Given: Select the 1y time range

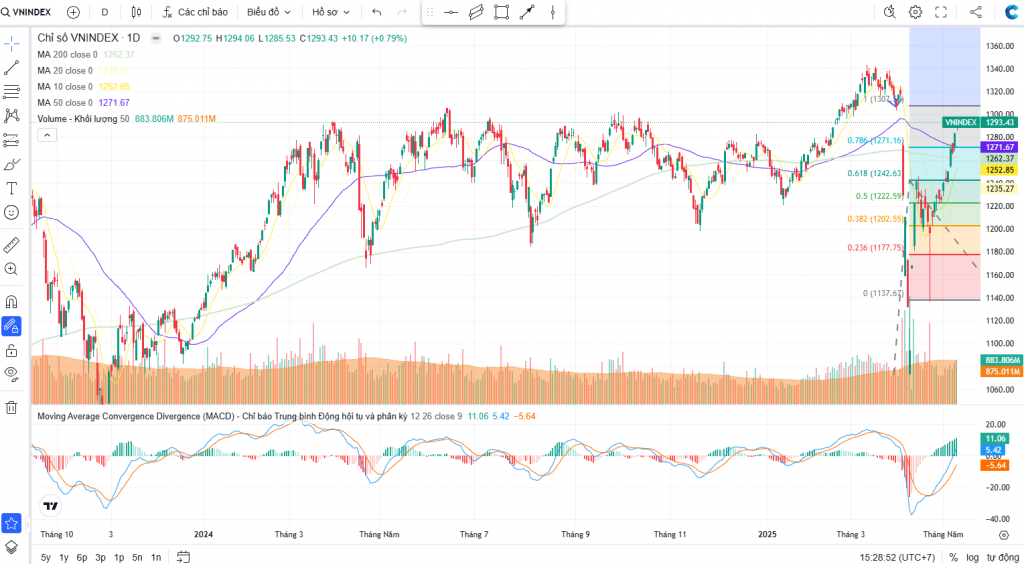Looking at the screenshot, I should 64,557.
